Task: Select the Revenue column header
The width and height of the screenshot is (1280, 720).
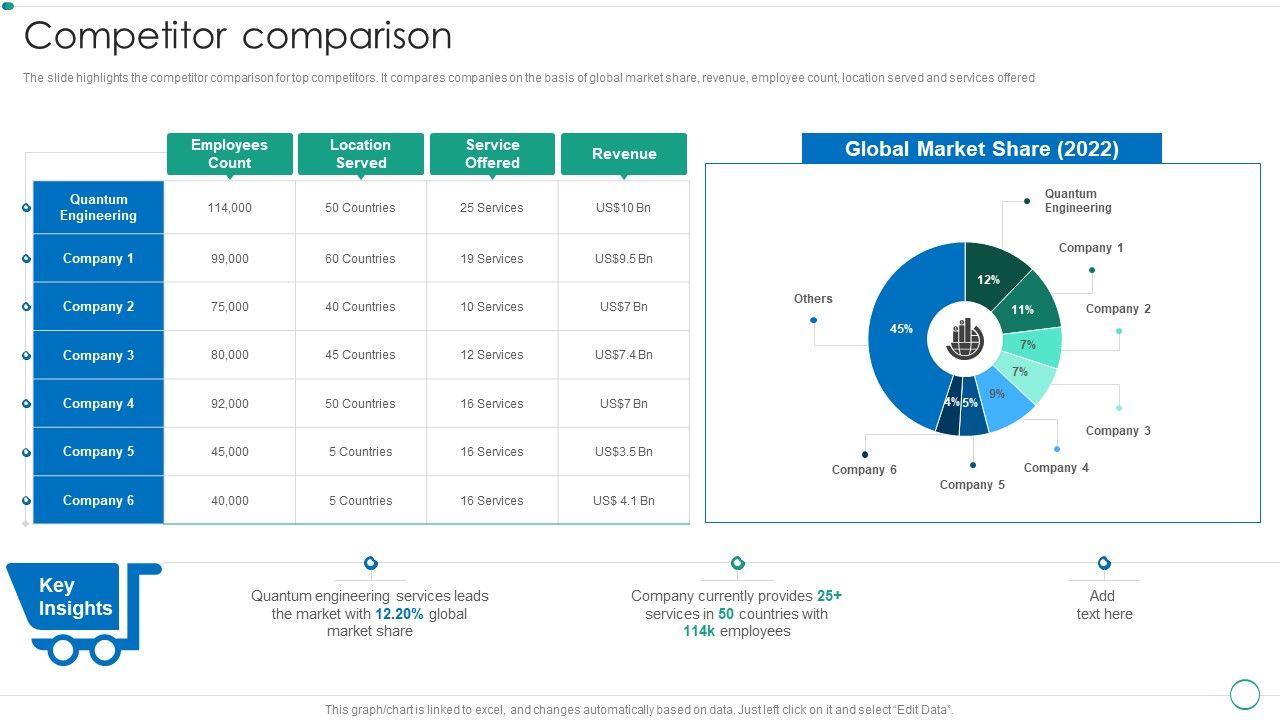Action: pyautogui.click(x=624, y=154)
